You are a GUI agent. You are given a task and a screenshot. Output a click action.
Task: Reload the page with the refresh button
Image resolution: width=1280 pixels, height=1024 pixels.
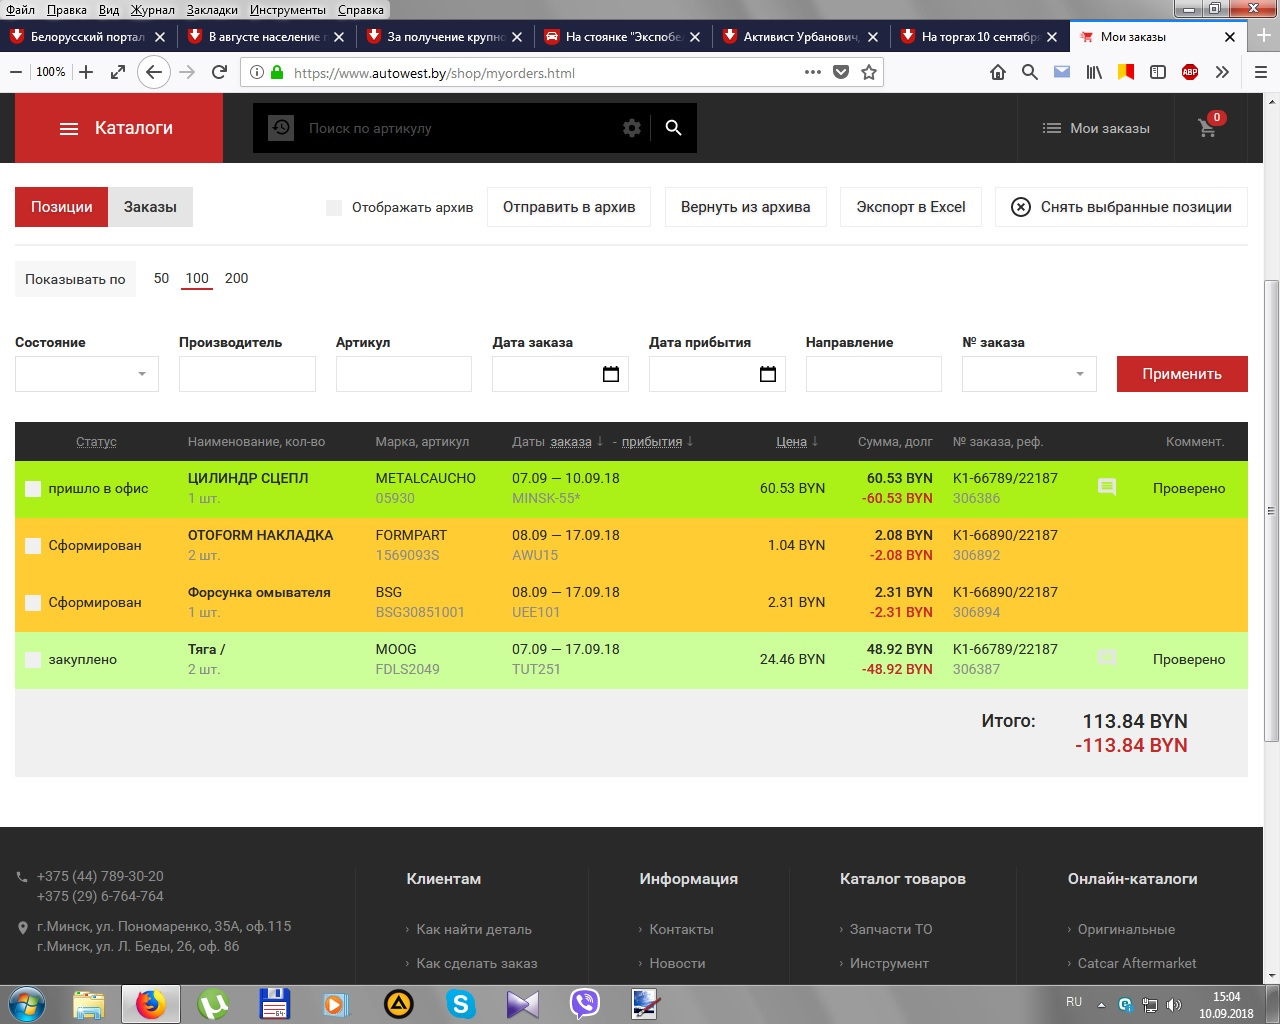(220, 72)
